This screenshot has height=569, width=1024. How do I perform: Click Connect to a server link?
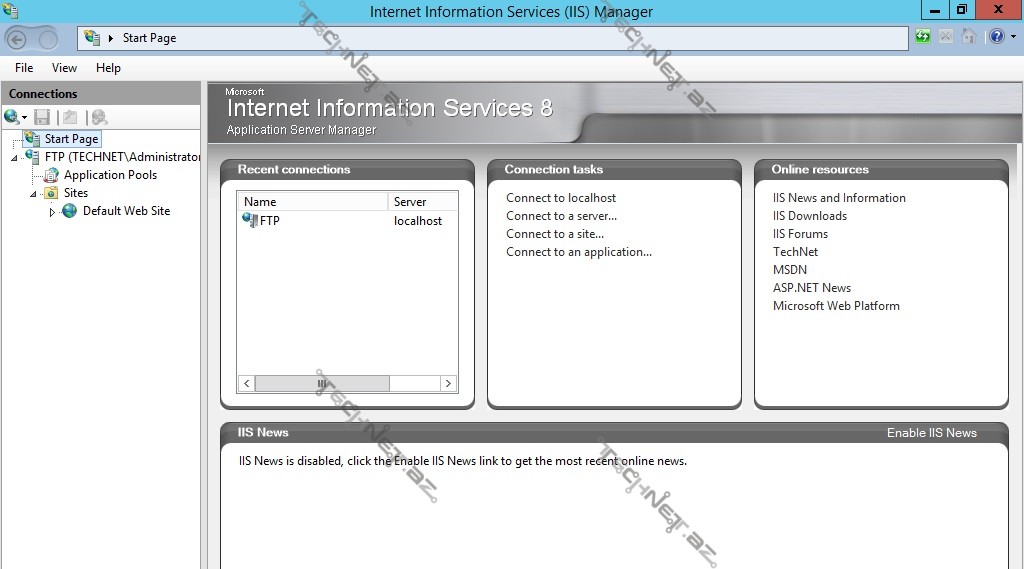point(561,216)
